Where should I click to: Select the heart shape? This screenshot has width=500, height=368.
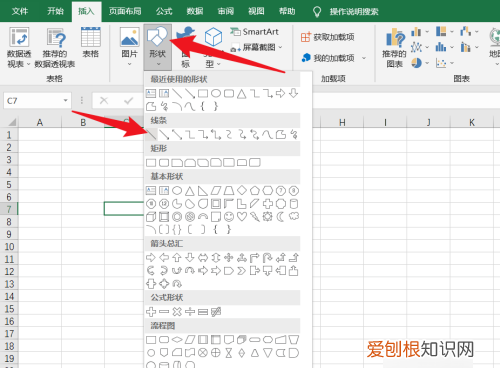pos(242,217)
